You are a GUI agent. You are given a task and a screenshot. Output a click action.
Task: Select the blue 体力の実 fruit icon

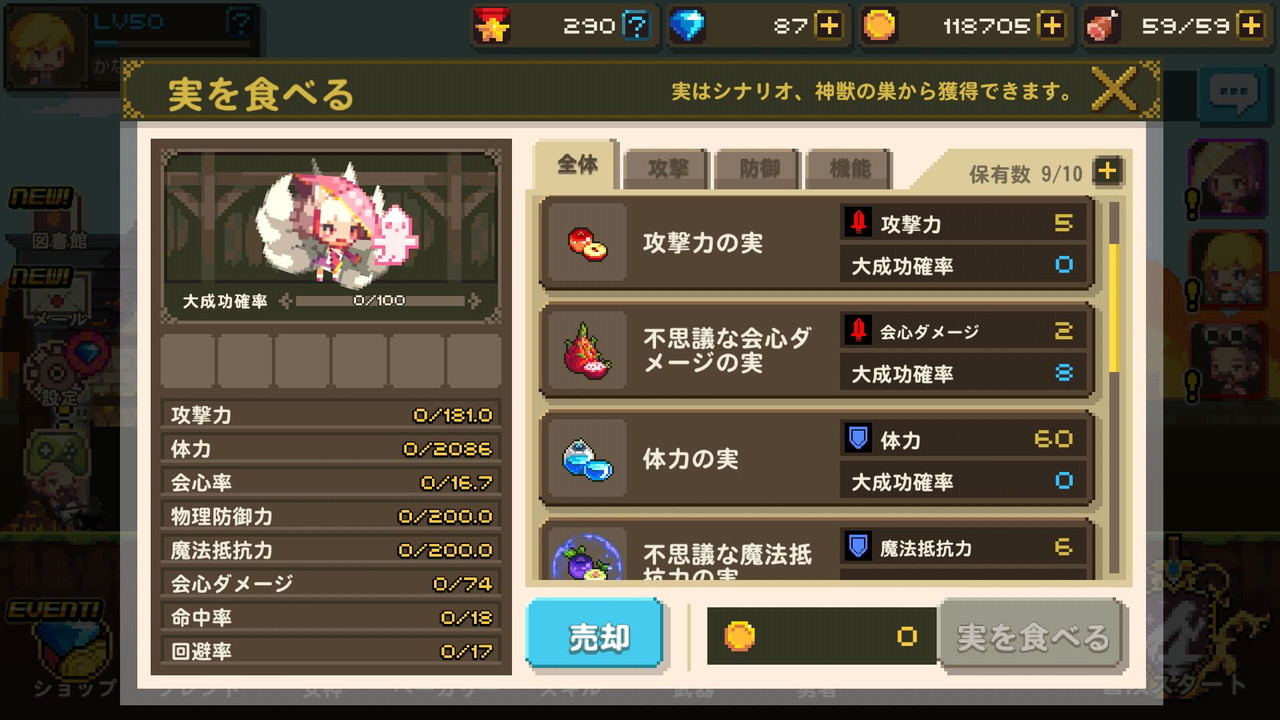point(588,459)
